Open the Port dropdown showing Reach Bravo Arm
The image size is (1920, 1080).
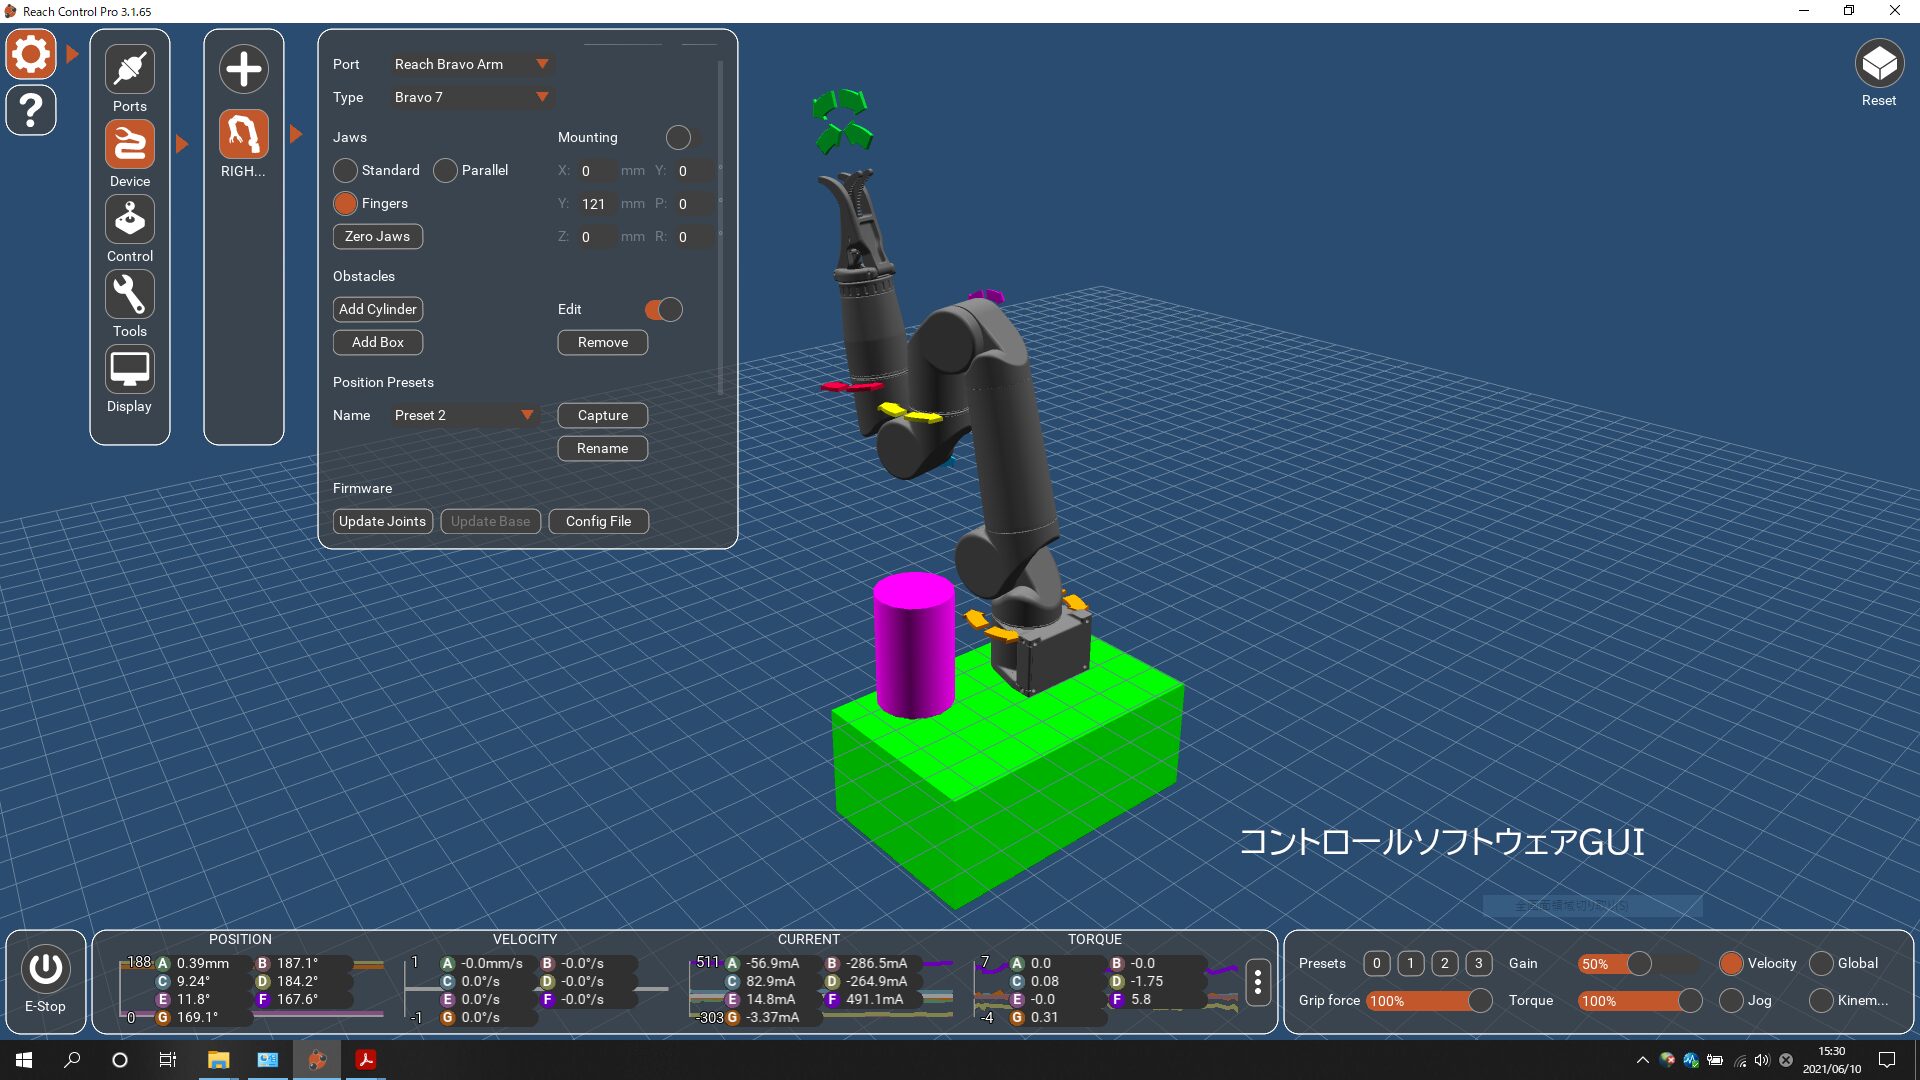(x=471, y=64)
